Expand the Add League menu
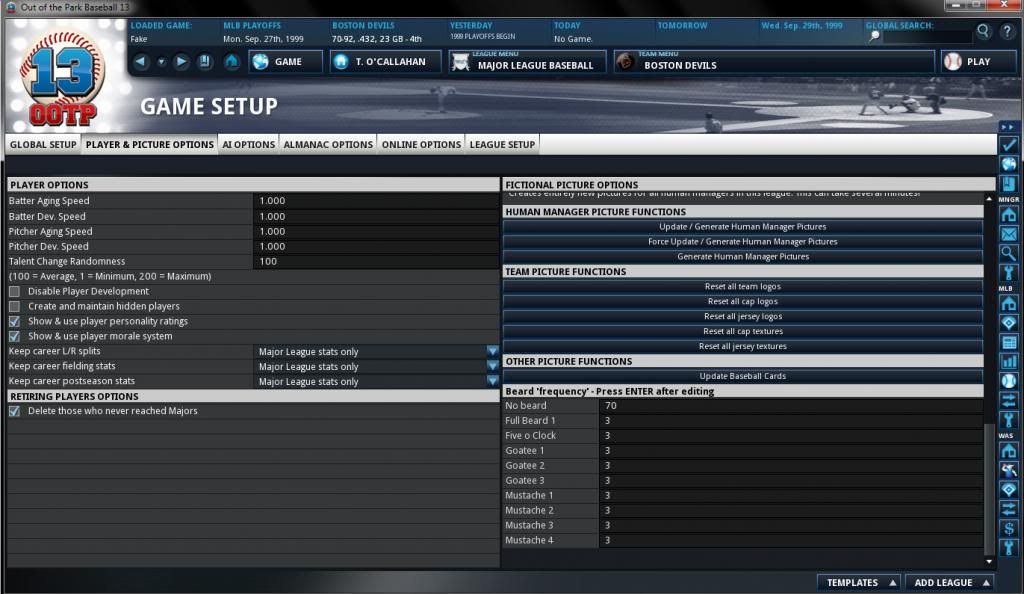The height and width of the screenshot is (594, 1024). pyautogui.click(x=952, y=582)
